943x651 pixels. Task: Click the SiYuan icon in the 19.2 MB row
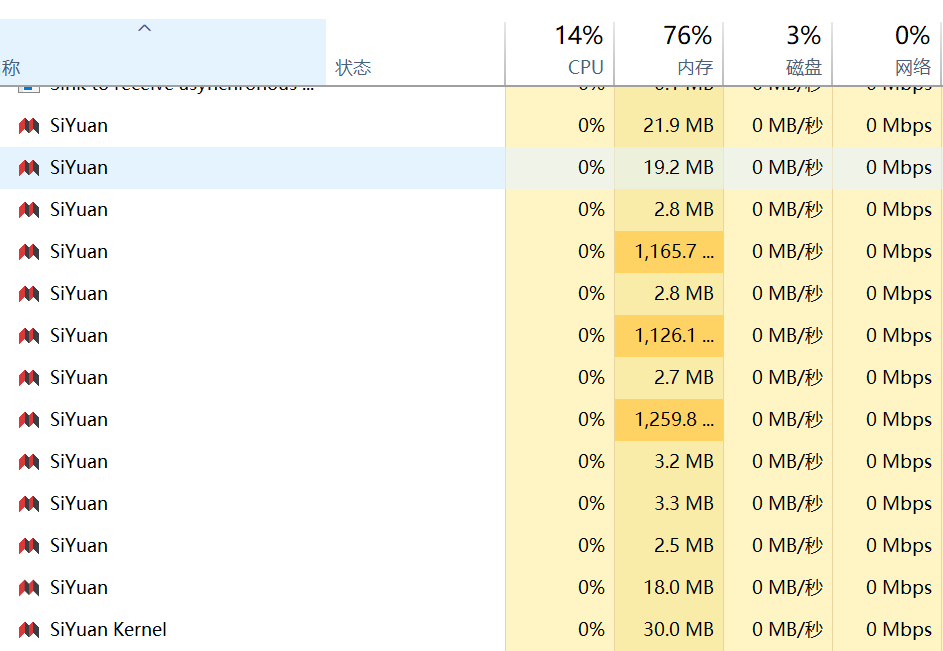pos(29,168)
